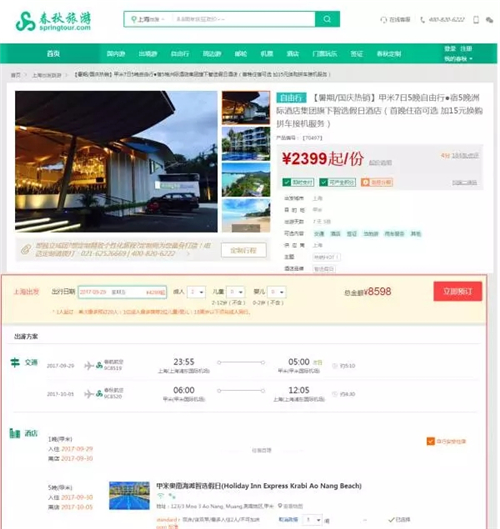Open the WeChat icon in header

(489, 20)
